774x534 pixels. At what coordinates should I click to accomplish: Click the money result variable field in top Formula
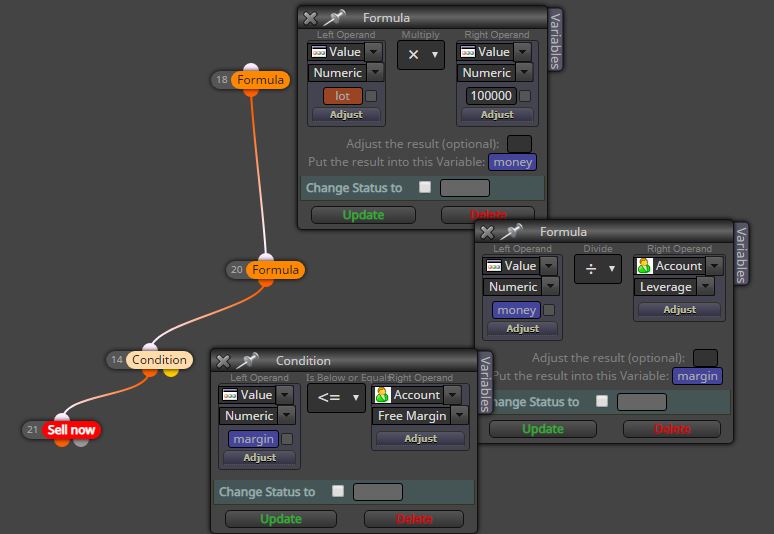(512, 162)
